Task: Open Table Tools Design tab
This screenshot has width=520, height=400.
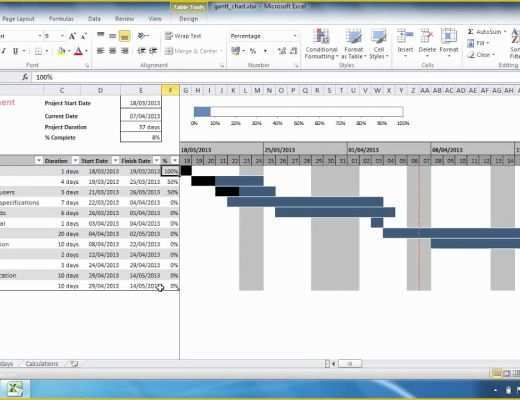Action: pos(189,19)
